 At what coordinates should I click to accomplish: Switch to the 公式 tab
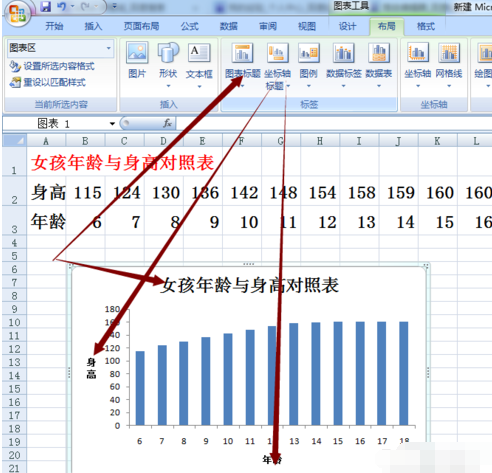[x=190, y=26]
